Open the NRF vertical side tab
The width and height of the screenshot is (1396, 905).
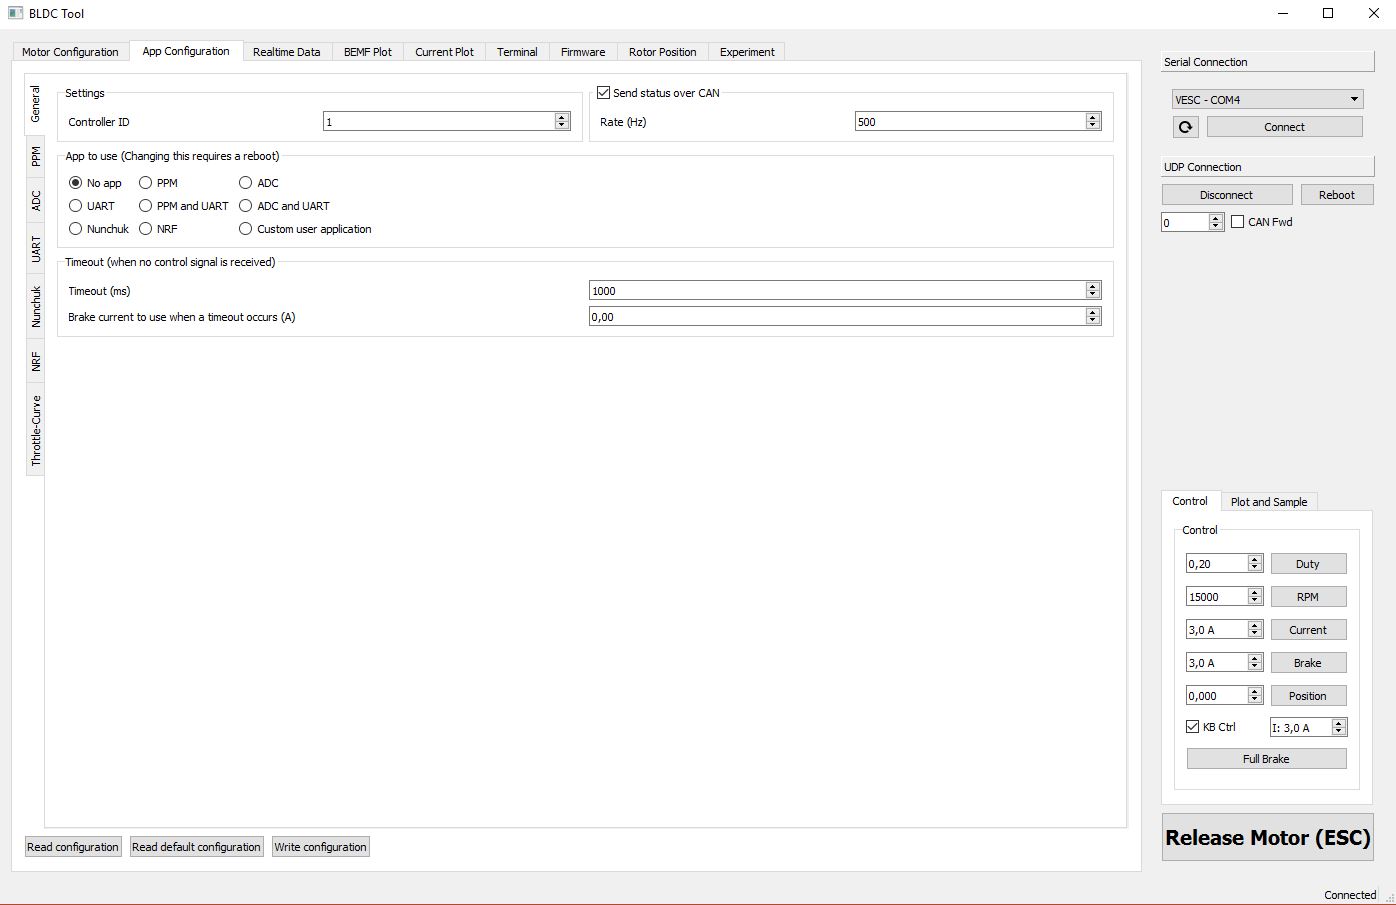36,362
